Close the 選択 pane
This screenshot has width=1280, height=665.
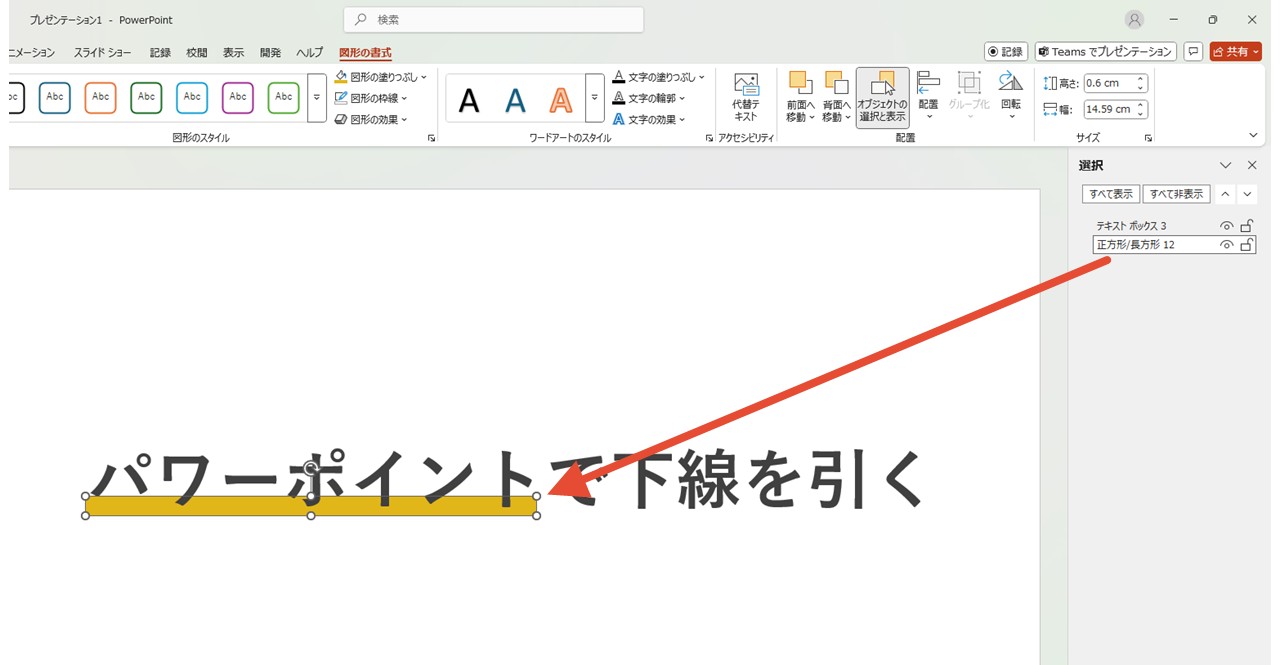click(1251, 165)
